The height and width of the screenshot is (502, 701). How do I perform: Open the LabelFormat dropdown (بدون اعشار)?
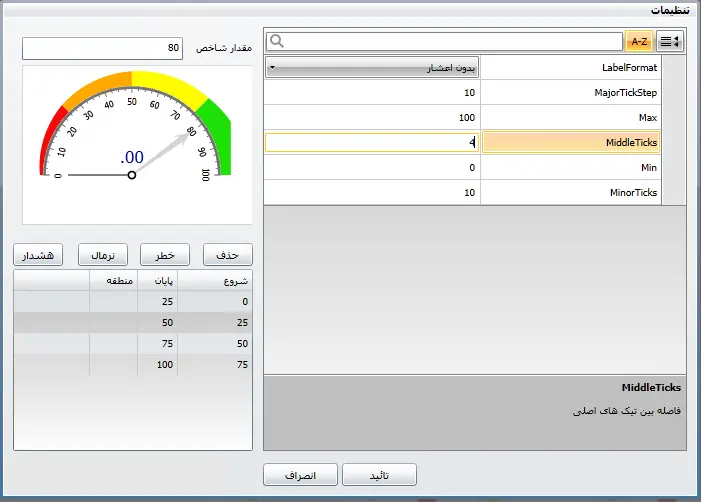coord(372,67)
